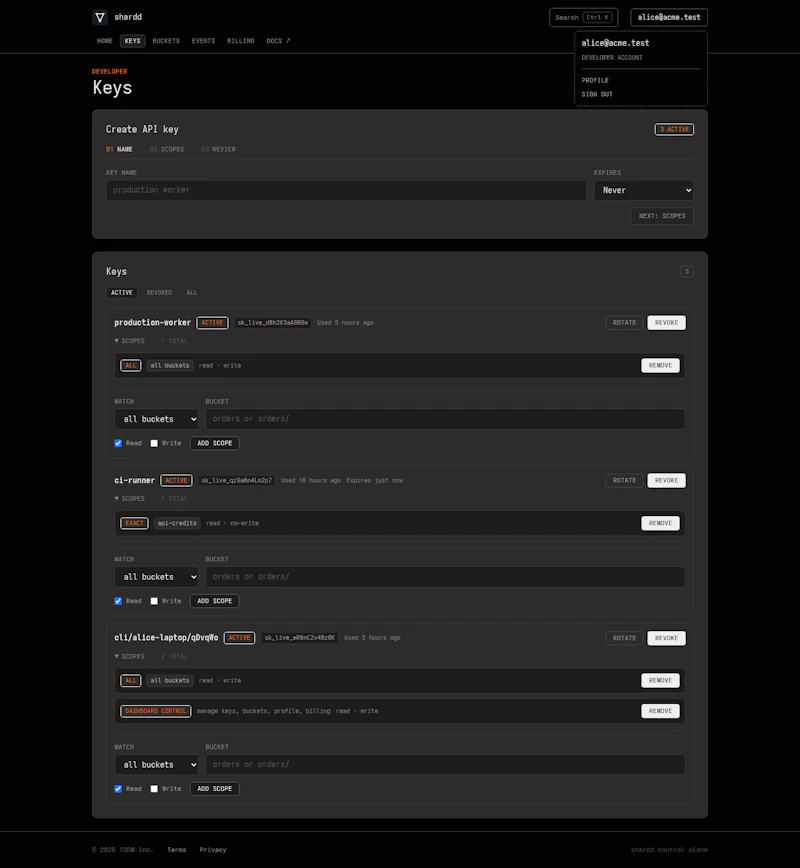800x868 pixels.
Task: Open the Expires dropdown
Action: coord(644,190)
